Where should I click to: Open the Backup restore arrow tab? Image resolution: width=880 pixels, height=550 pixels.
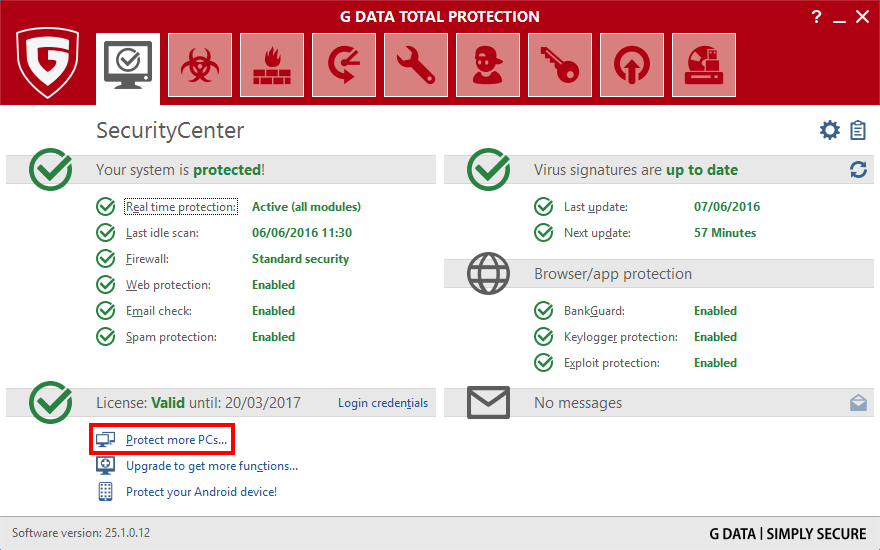(x=344, y=65)
